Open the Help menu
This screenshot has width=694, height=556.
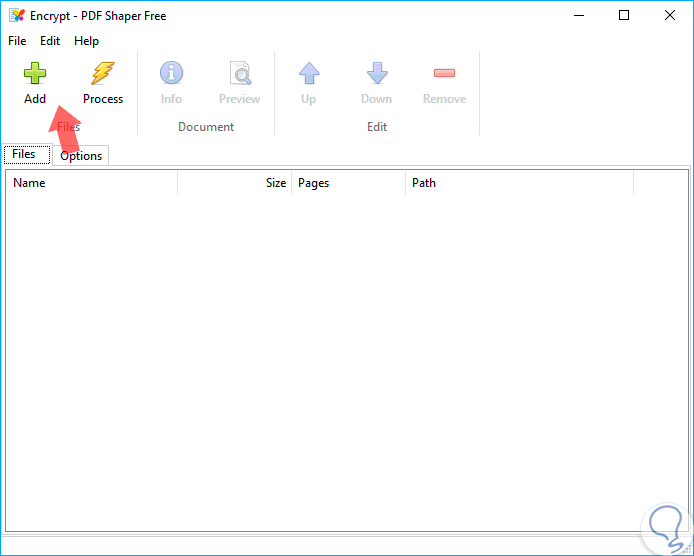[86, 41]
